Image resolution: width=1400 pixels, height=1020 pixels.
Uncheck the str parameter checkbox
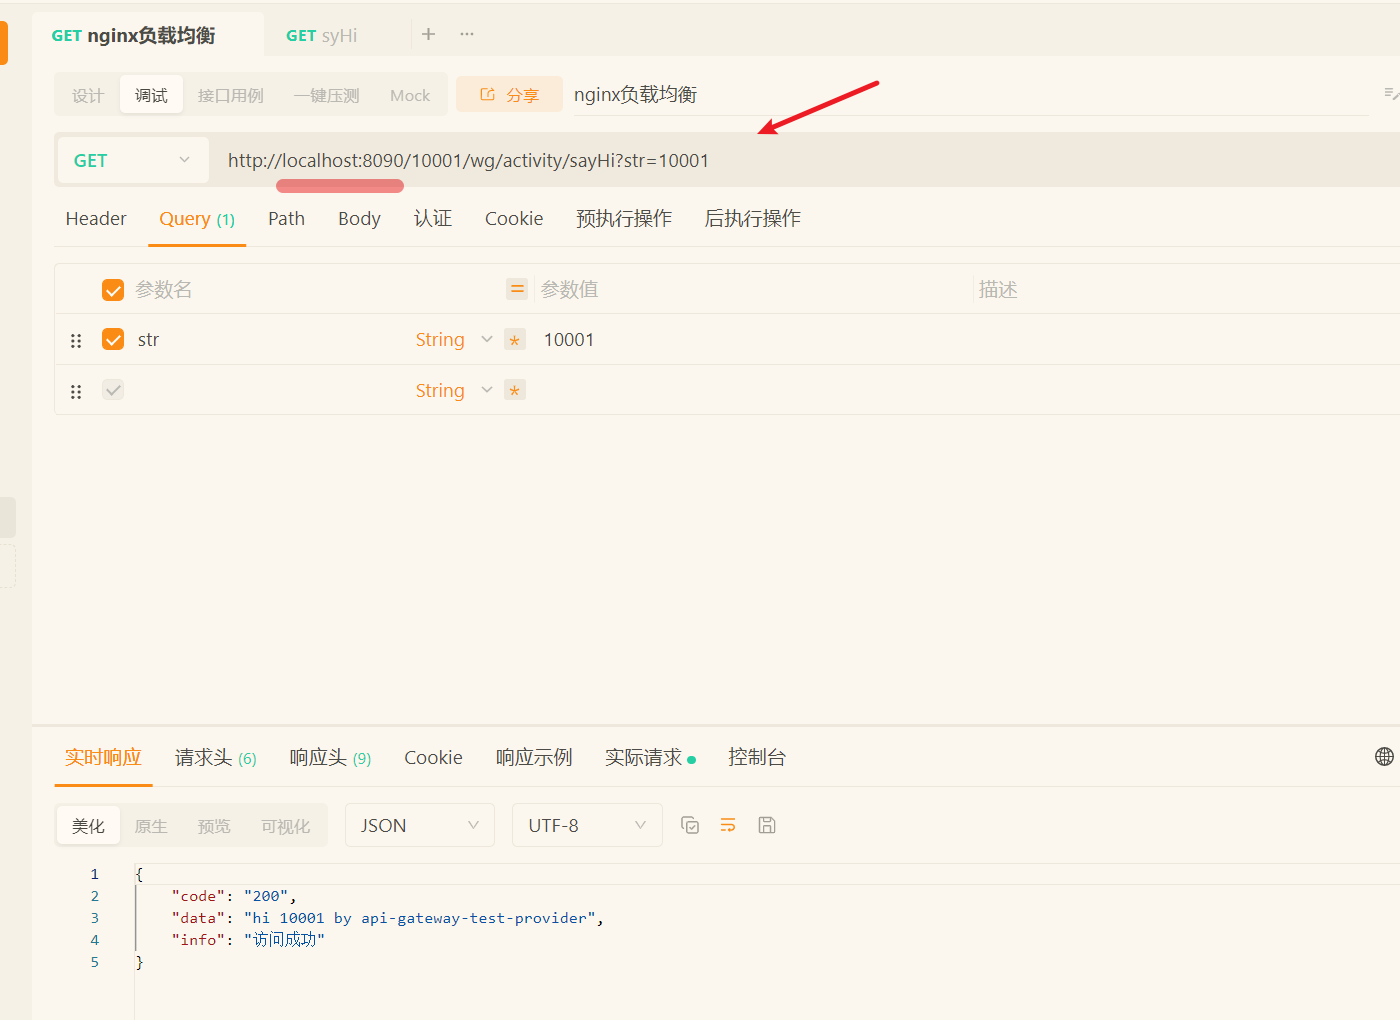point(113,340)
